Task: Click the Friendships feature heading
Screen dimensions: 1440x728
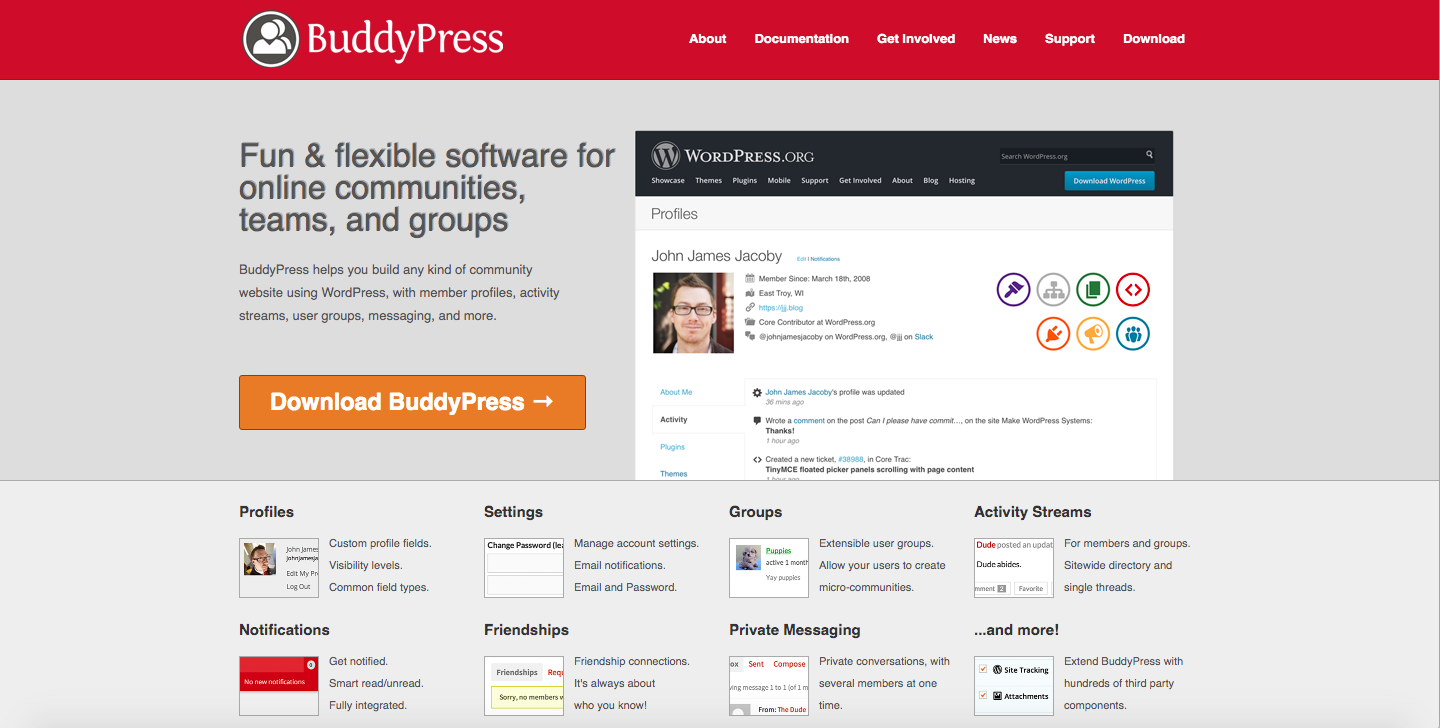Action: tap(526, 630)
